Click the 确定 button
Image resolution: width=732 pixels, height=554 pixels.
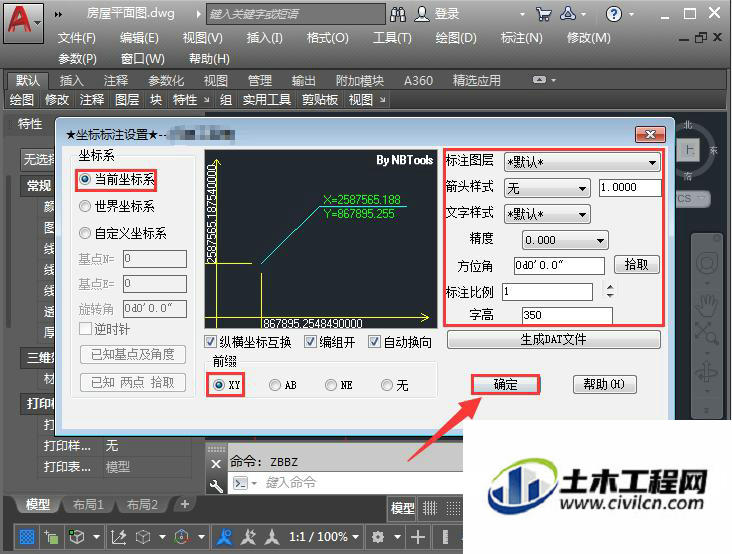pyautogui.click(x=506, y=385)
